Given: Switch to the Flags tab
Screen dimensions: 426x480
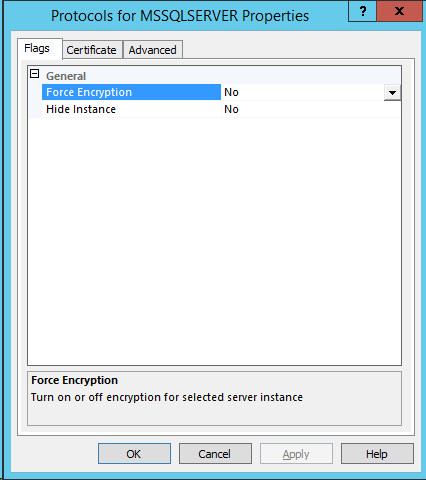Looking at the screenshot, I should 40,49.
